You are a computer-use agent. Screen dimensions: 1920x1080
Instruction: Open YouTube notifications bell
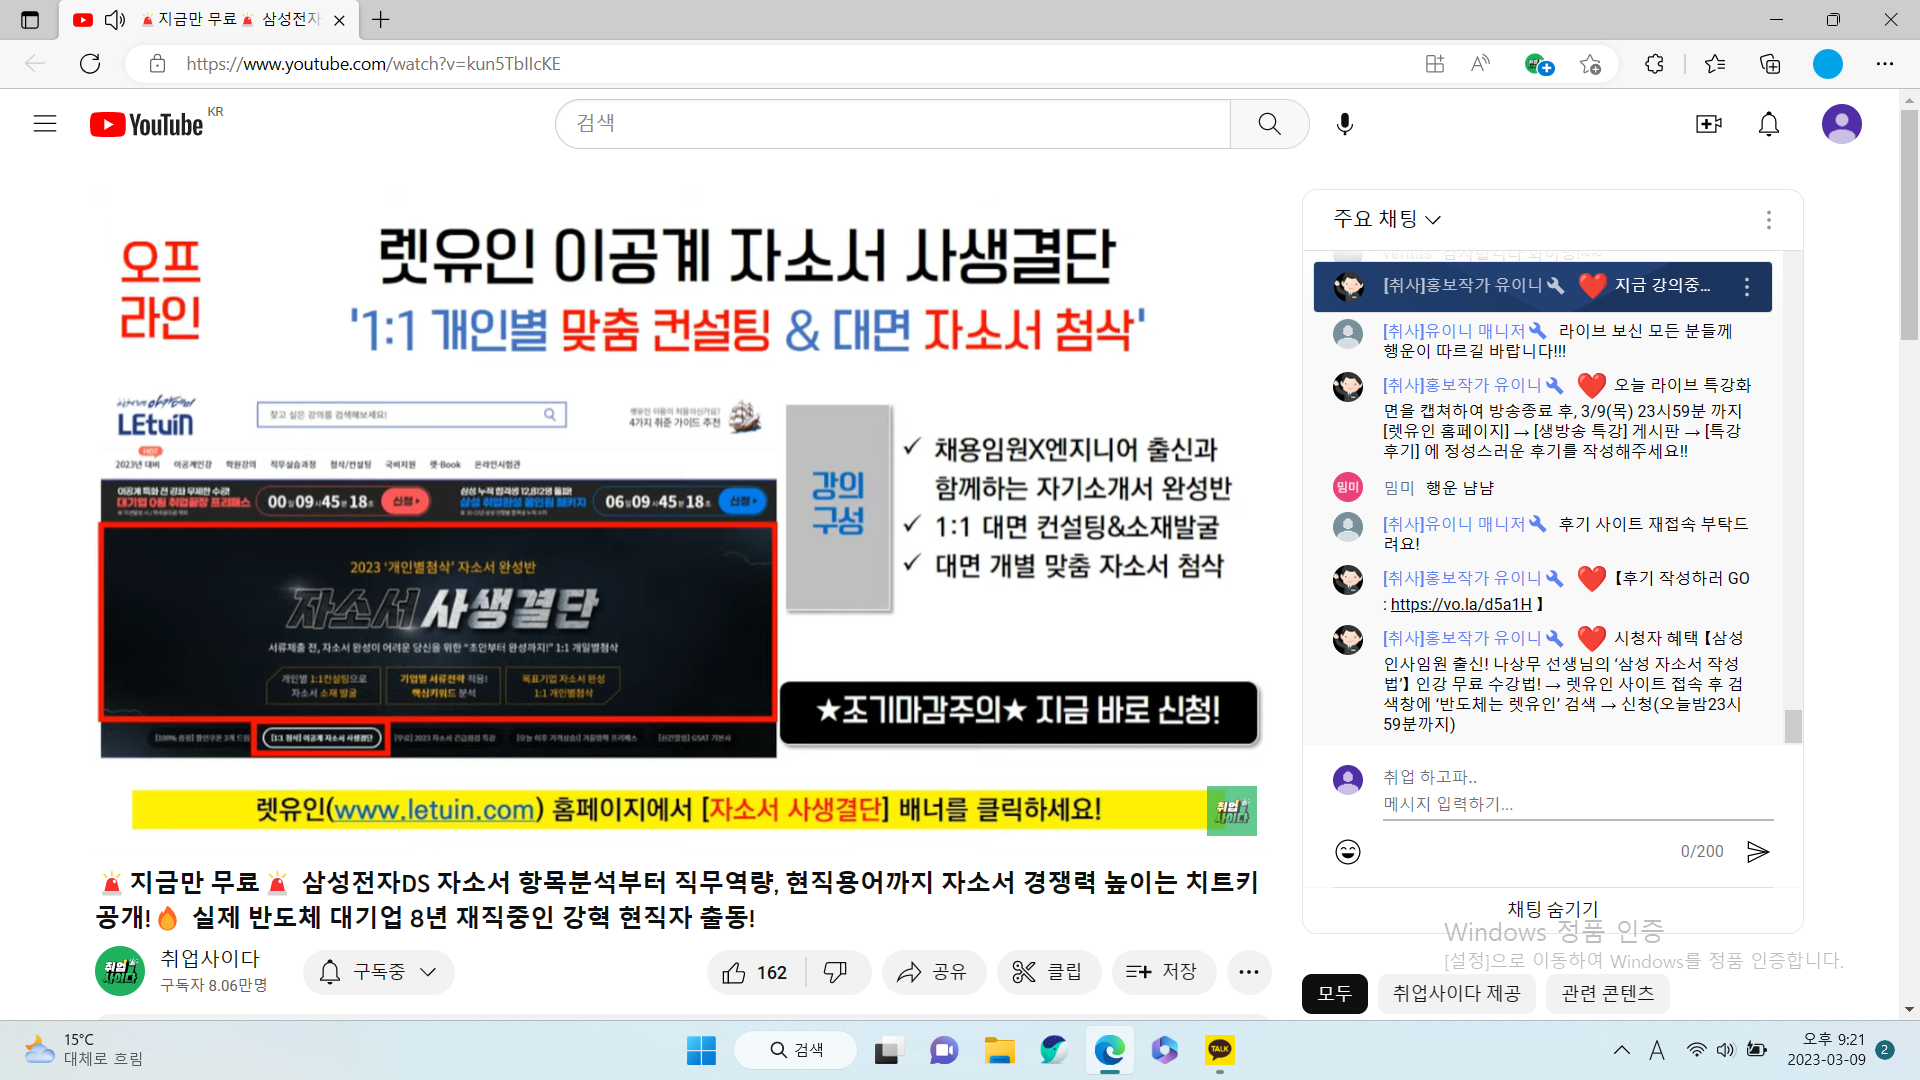(x=1768, y=124)
